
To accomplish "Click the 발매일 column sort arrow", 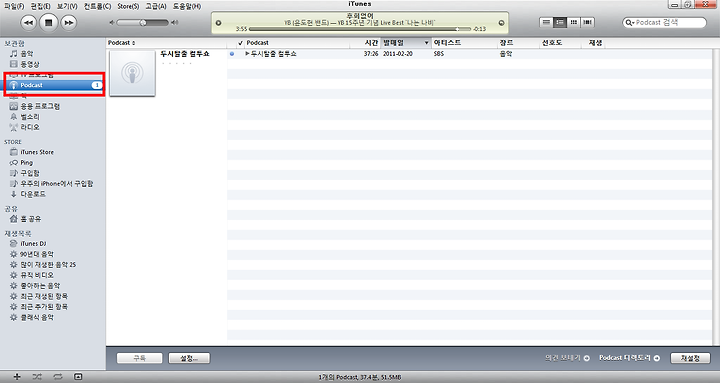I will pyautogui.click(x=426, y=43).
